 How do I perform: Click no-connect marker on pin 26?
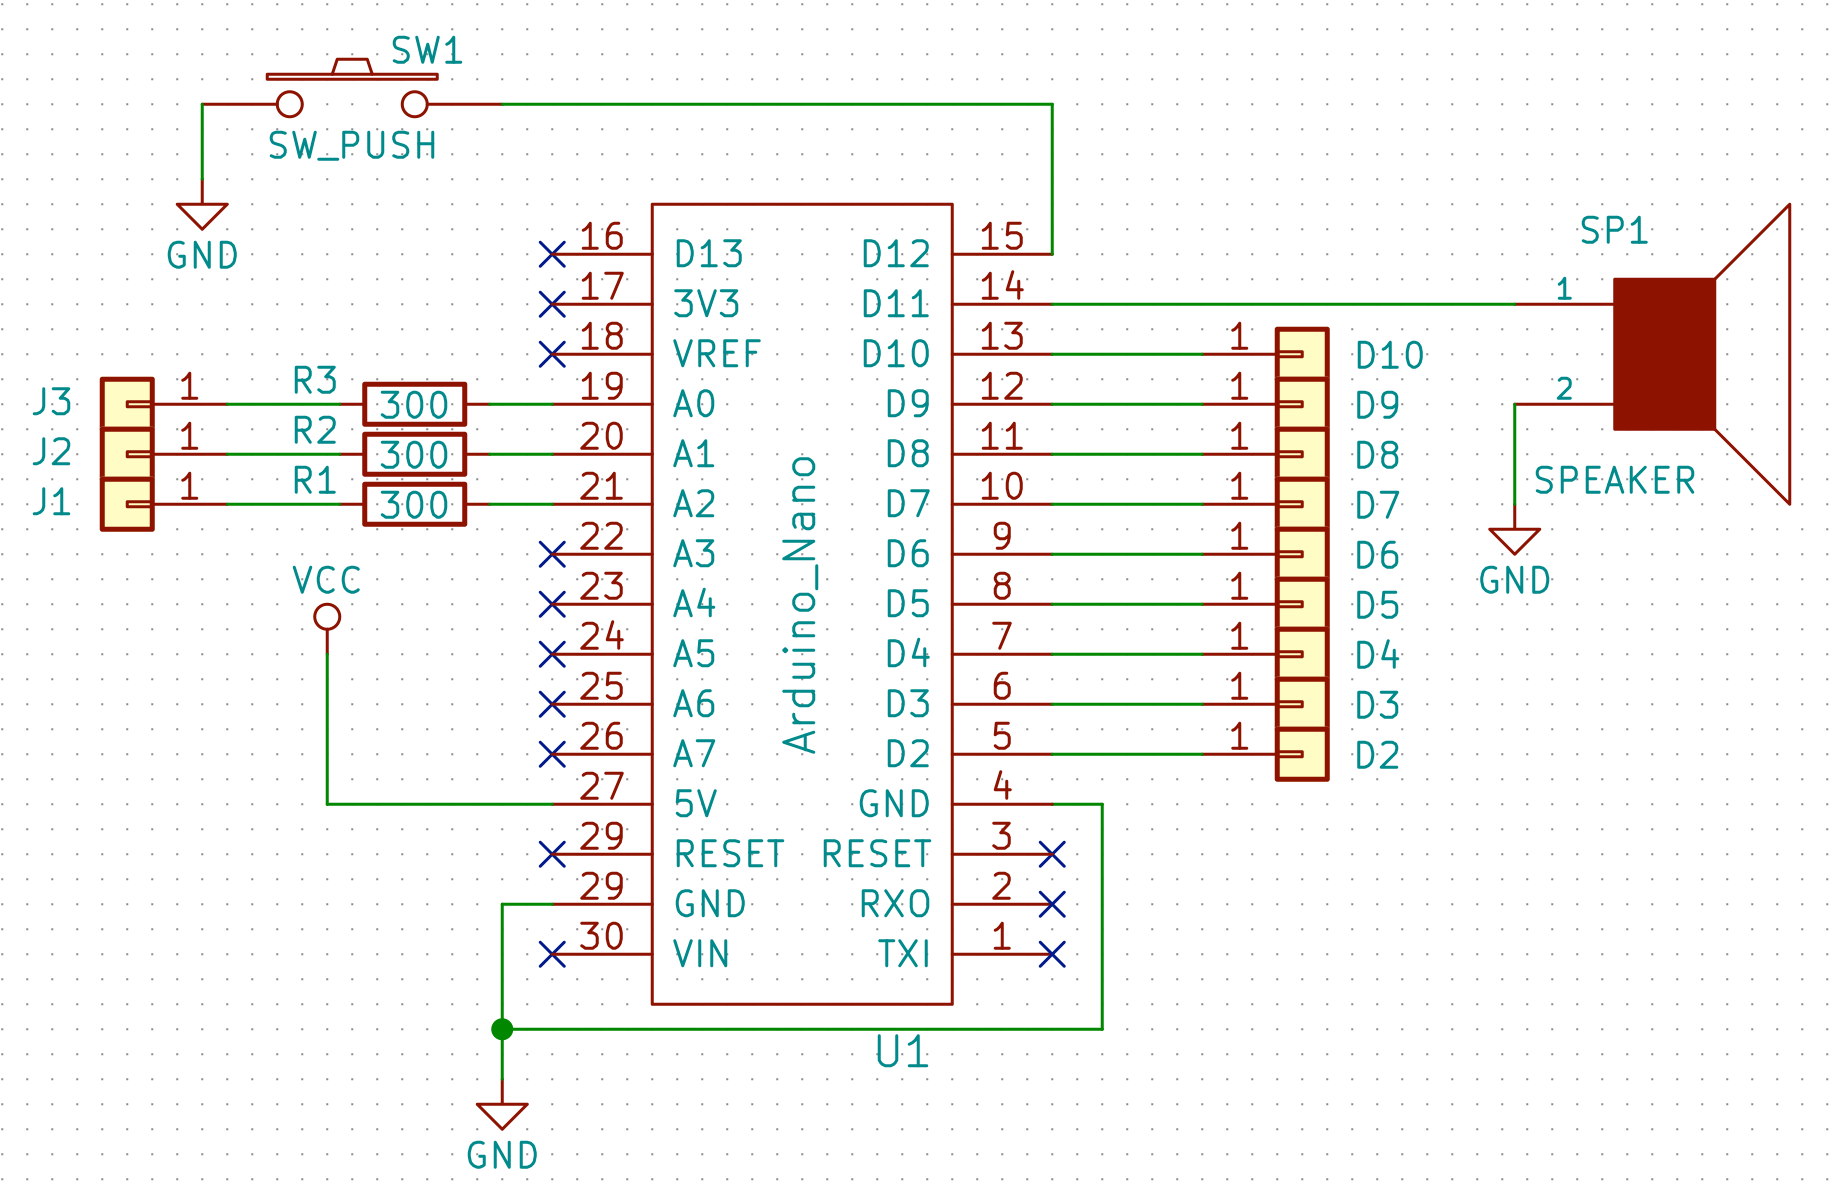point(552,754)
